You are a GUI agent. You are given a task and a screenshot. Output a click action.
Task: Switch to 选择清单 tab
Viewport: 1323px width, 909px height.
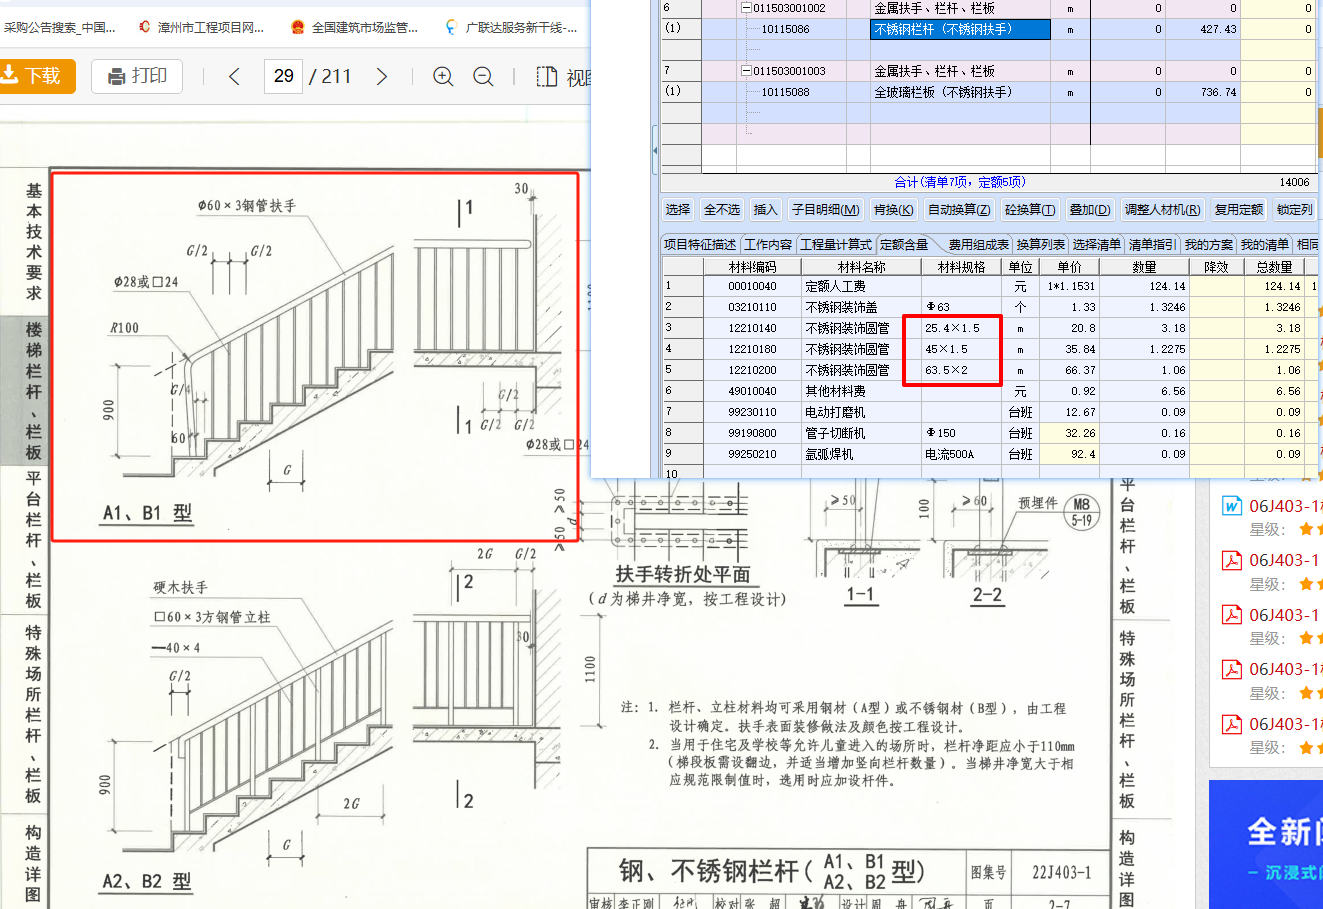coord(1097,244)
